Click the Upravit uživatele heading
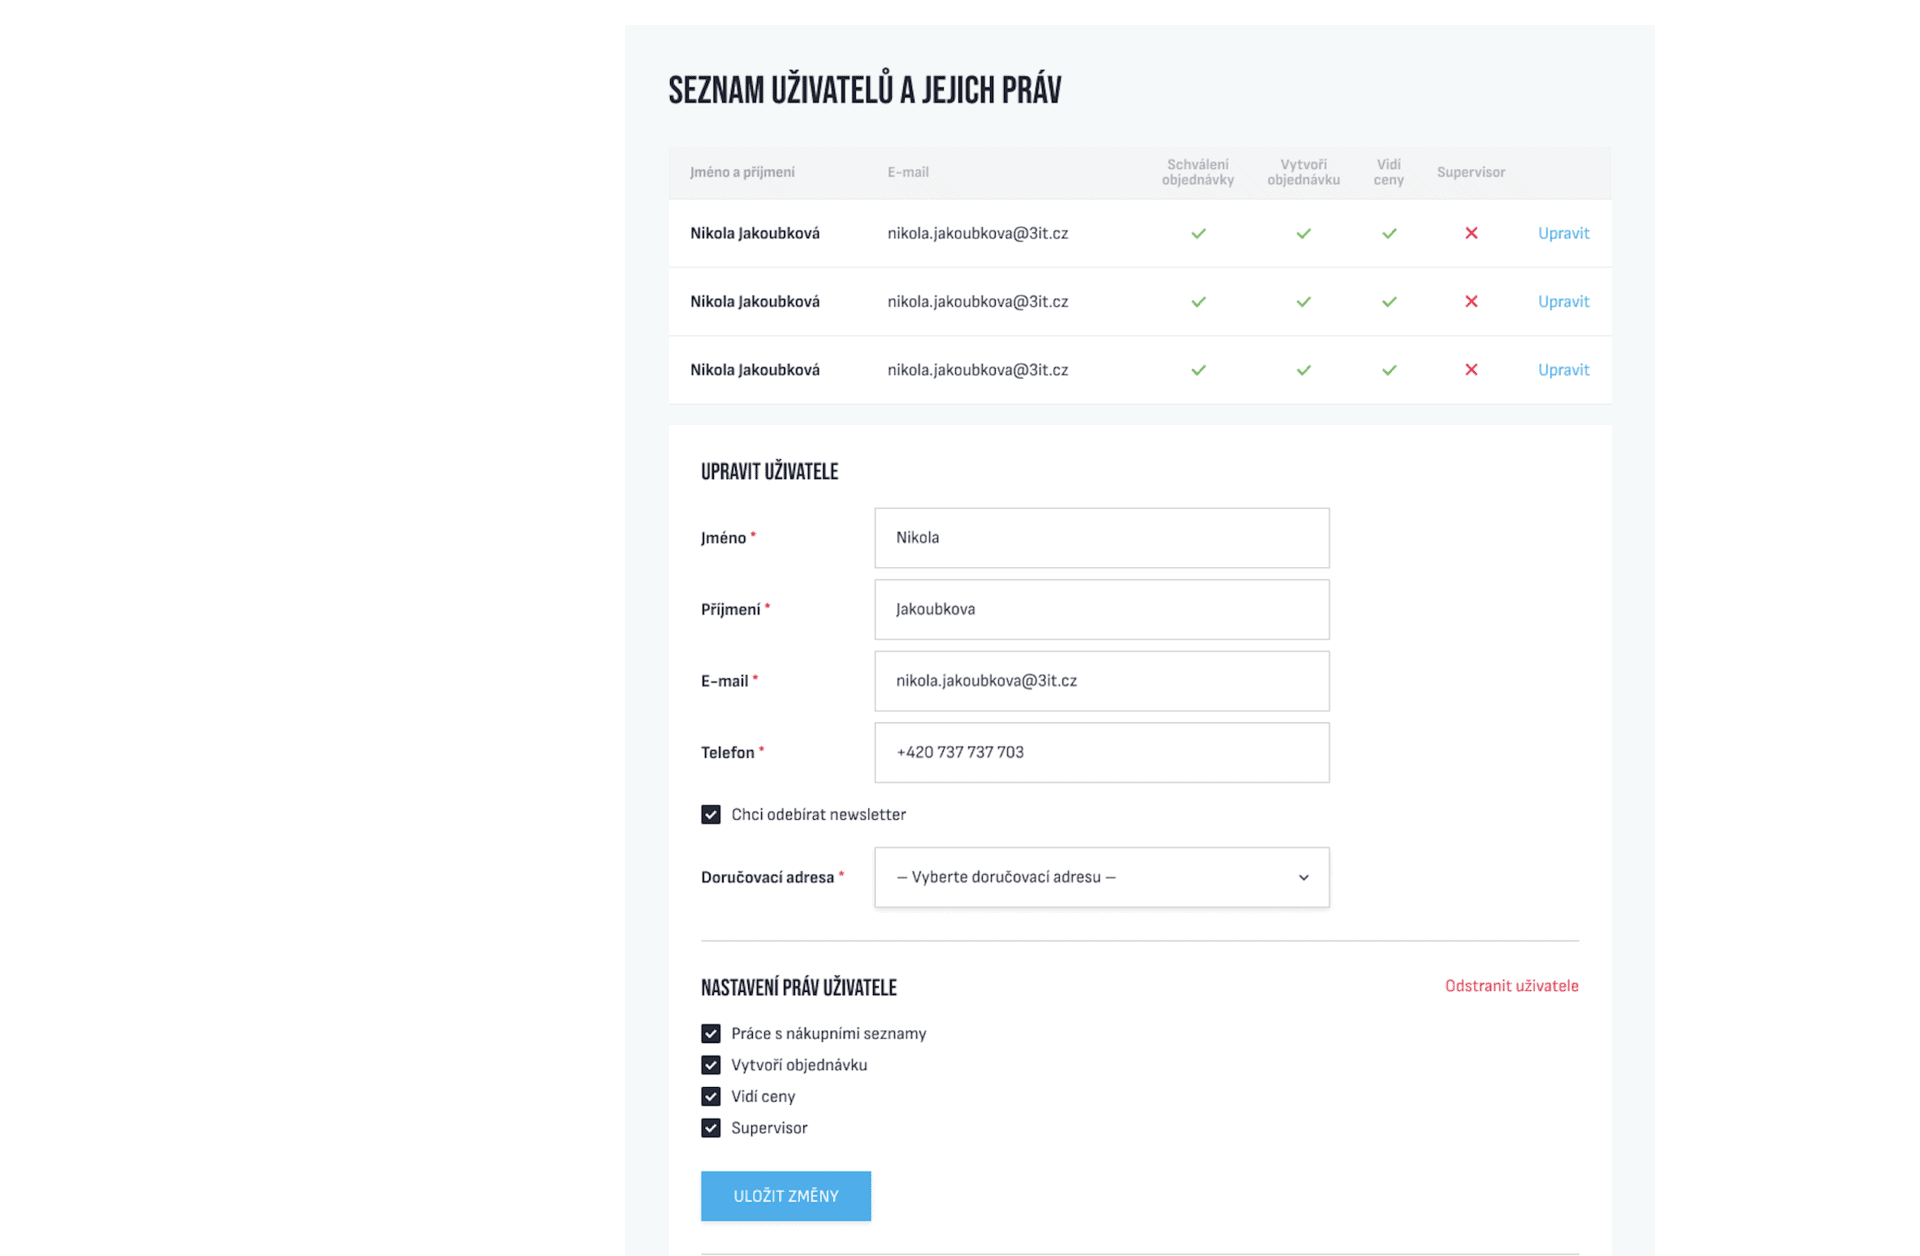Viewport: 1920px width, 1256px height. [x=769, y=472]
